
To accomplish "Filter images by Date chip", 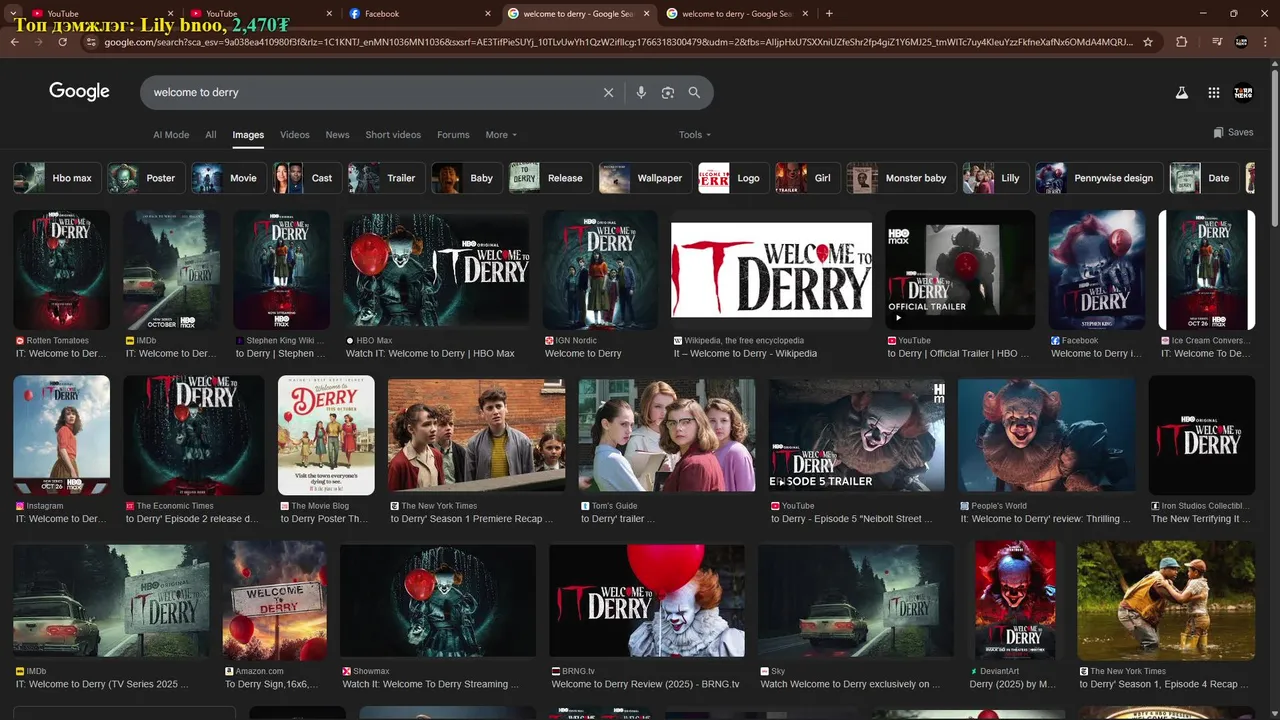I will (x=1204, y=178).
